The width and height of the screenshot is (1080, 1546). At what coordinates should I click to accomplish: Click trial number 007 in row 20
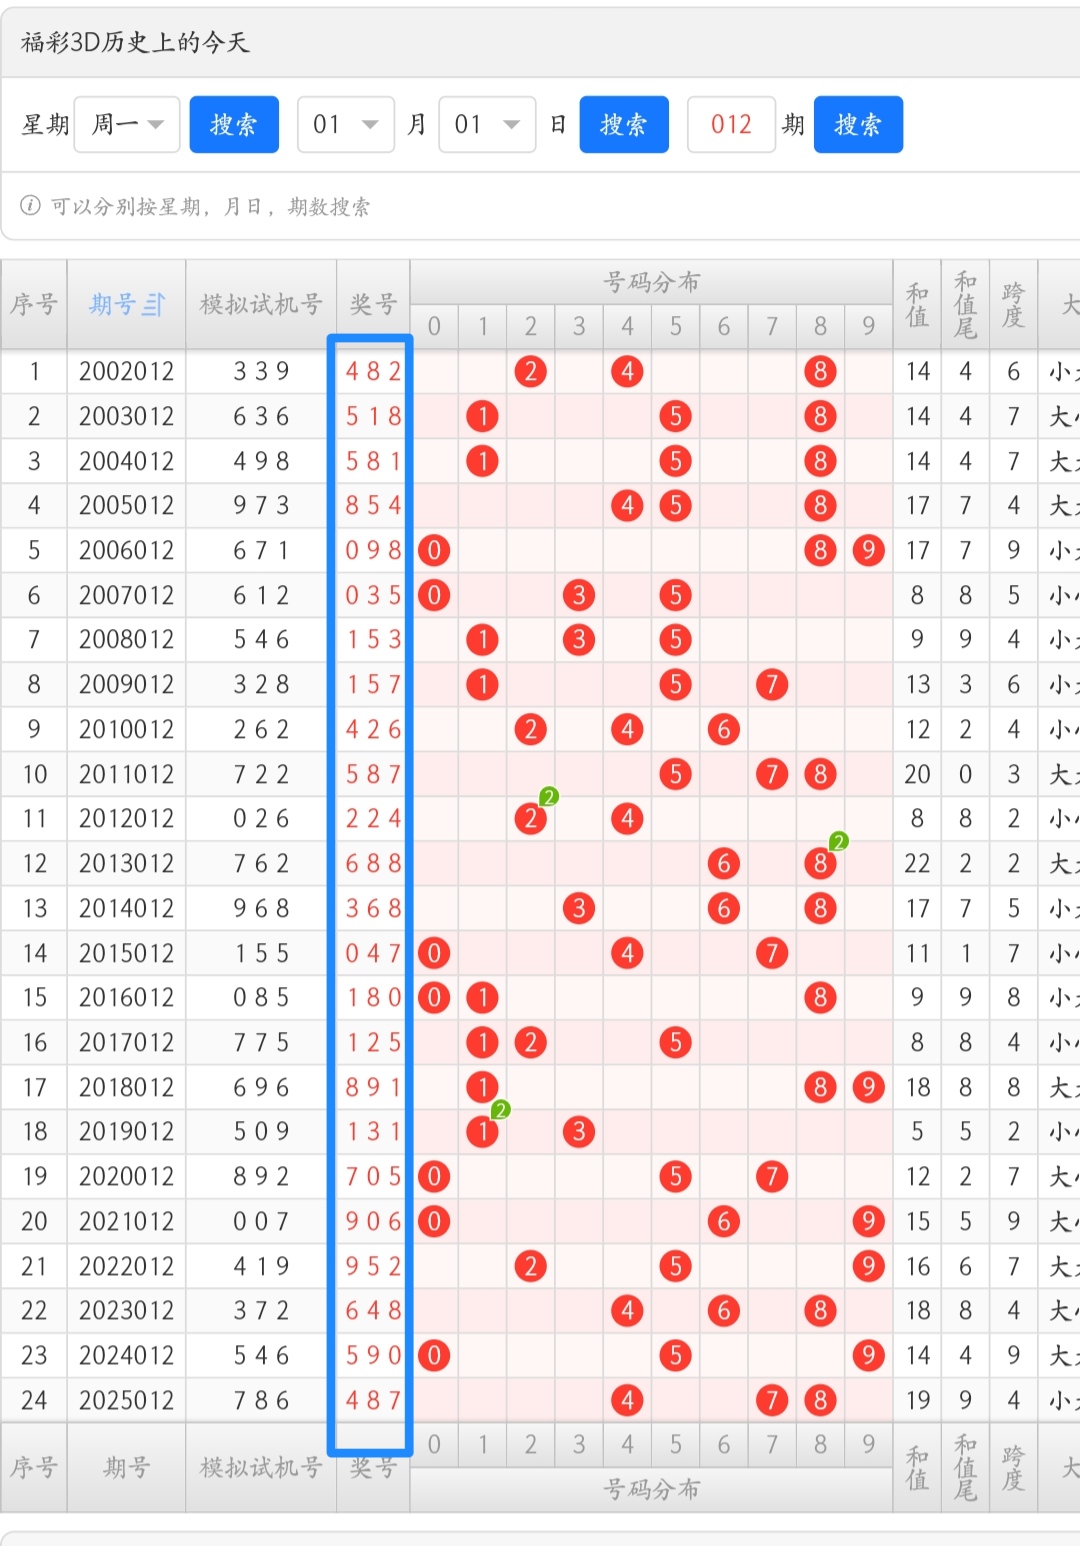click(261, 1221)
